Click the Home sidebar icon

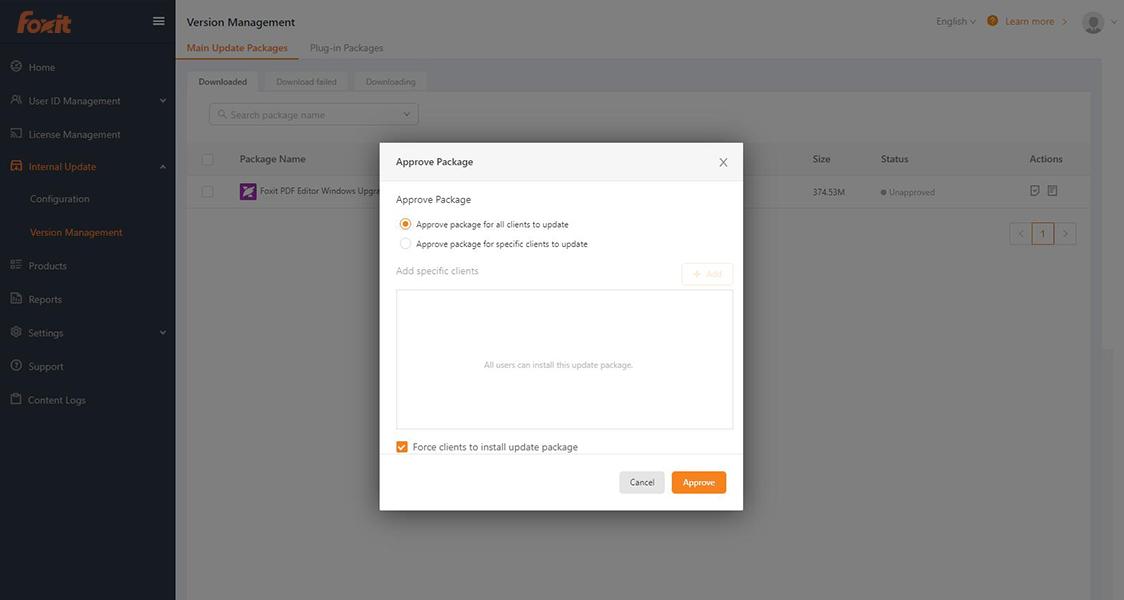pos(16,67)
